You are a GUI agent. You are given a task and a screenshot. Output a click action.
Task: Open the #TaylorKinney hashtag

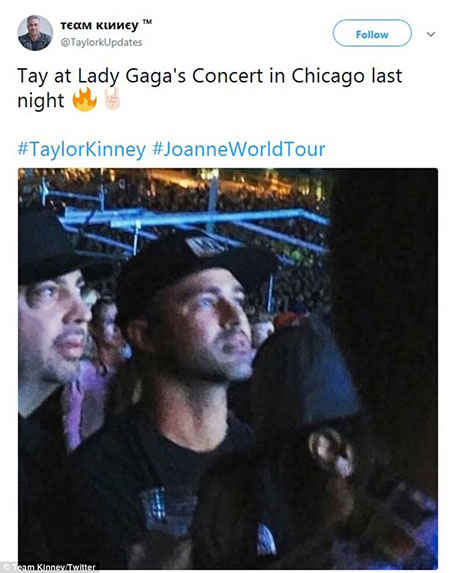coord(82,149)
